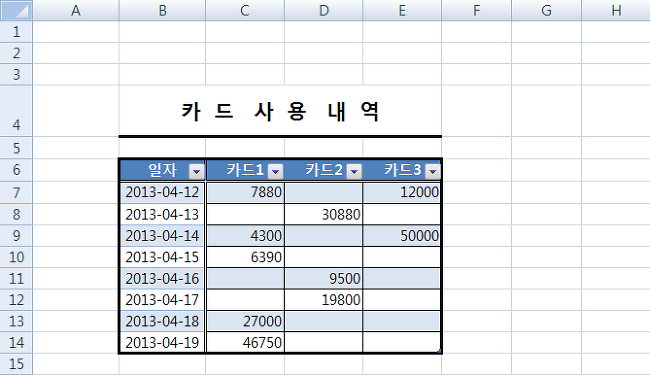The width and height of the screenshot is (650, 375).
Task: Select row 8 header
Action: coord(16,214)
